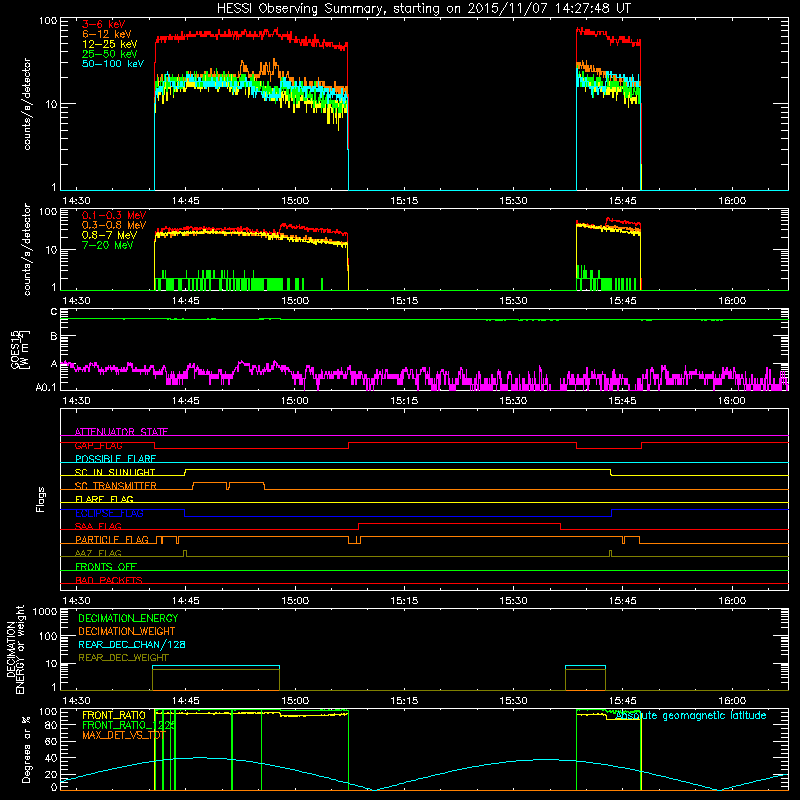
Task: Select the 7-20 MeV legend label
Action: point(108,245)
